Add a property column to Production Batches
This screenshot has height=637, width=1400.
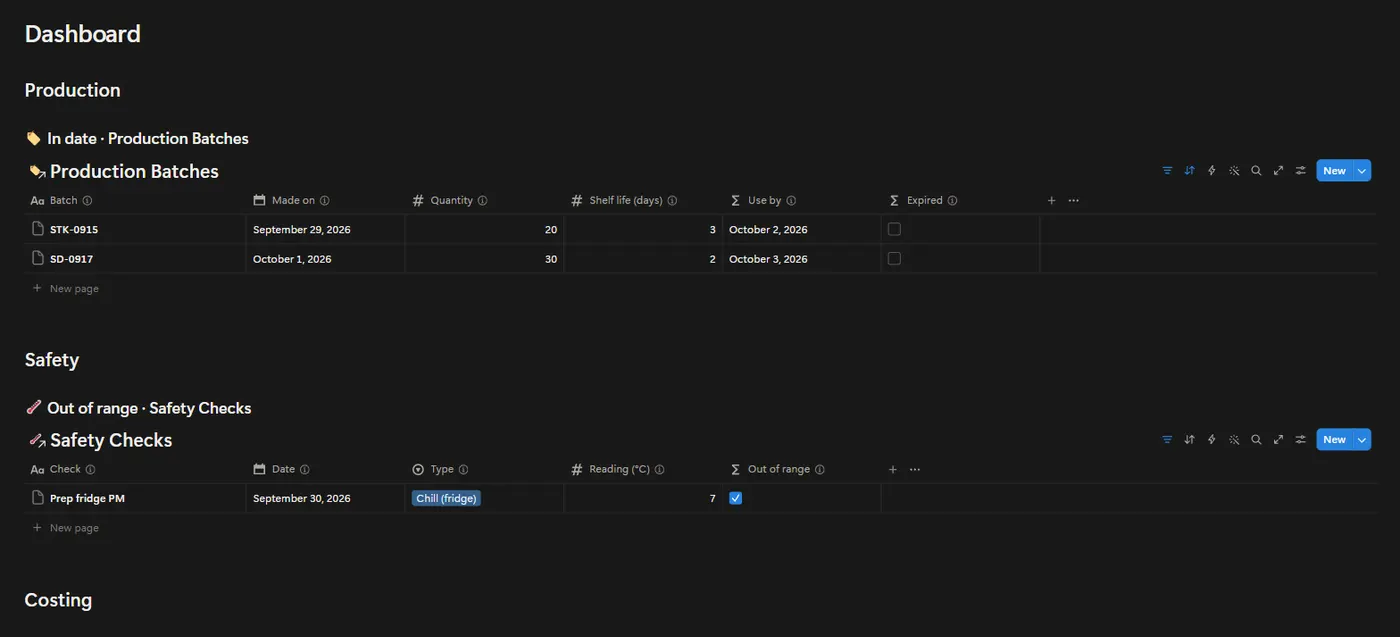pos(1051,200)
